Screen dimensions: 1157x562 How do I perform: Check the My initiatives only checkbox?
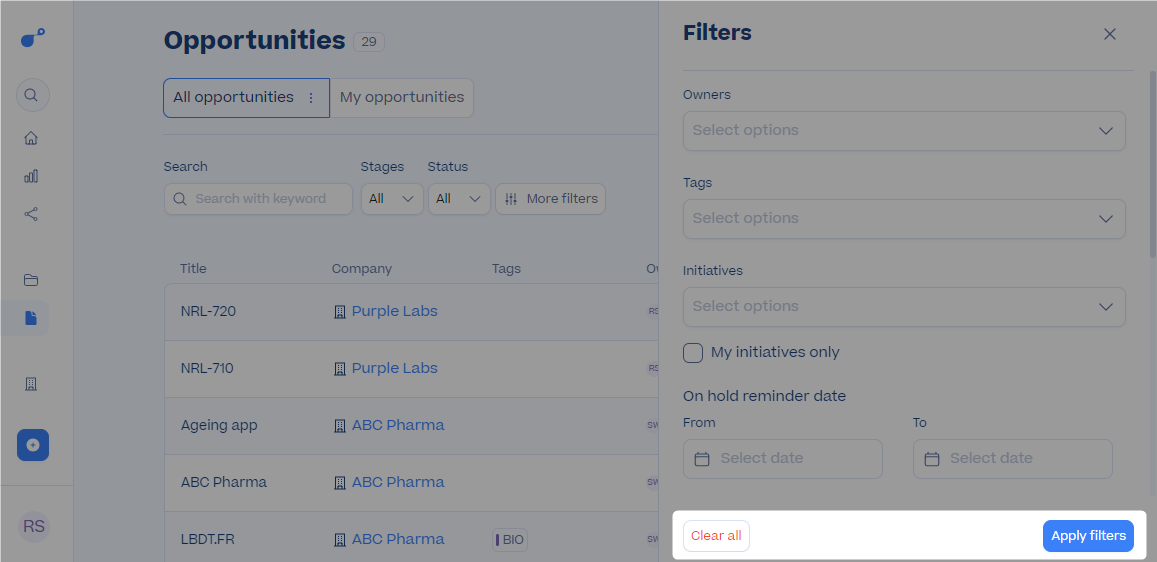(693, 353)
